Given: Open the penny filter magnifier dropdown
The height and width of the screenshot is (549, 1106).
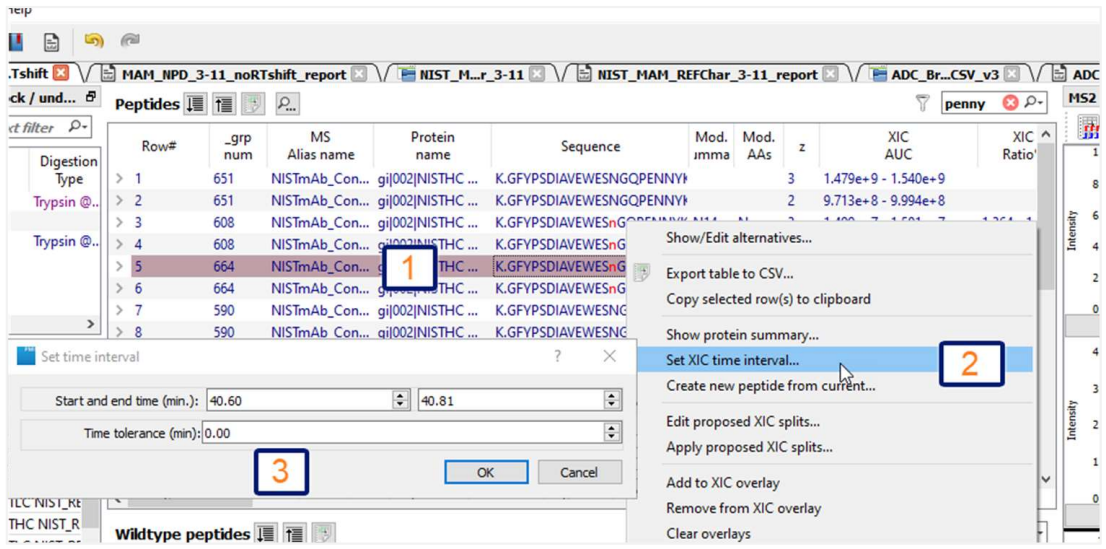Looking at the screenshot, I should tap(1031, 104).
